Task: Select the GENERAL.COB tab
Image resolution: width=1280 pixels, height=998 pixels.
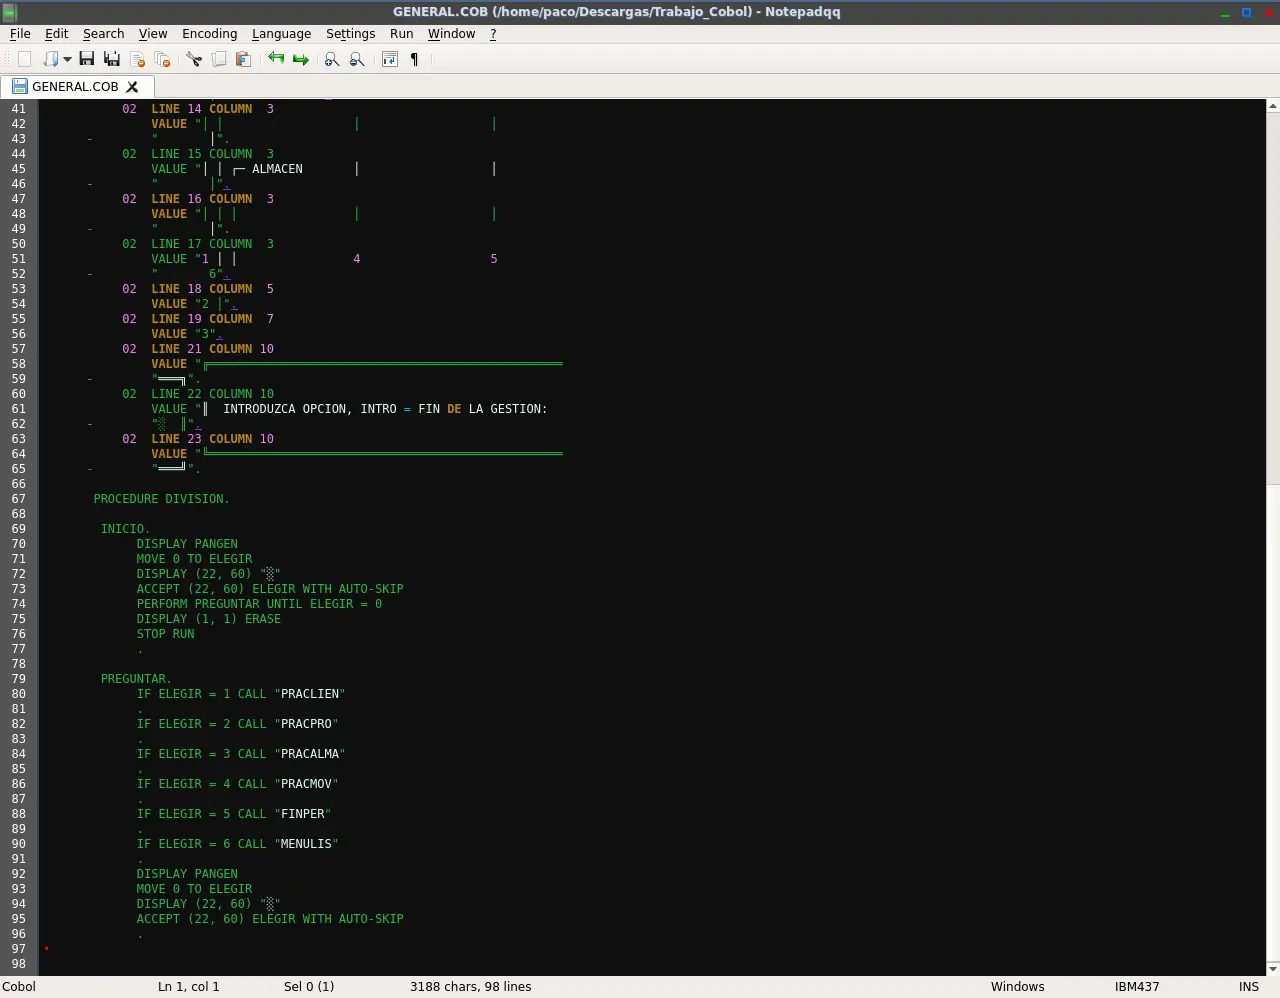Action: 76,86
